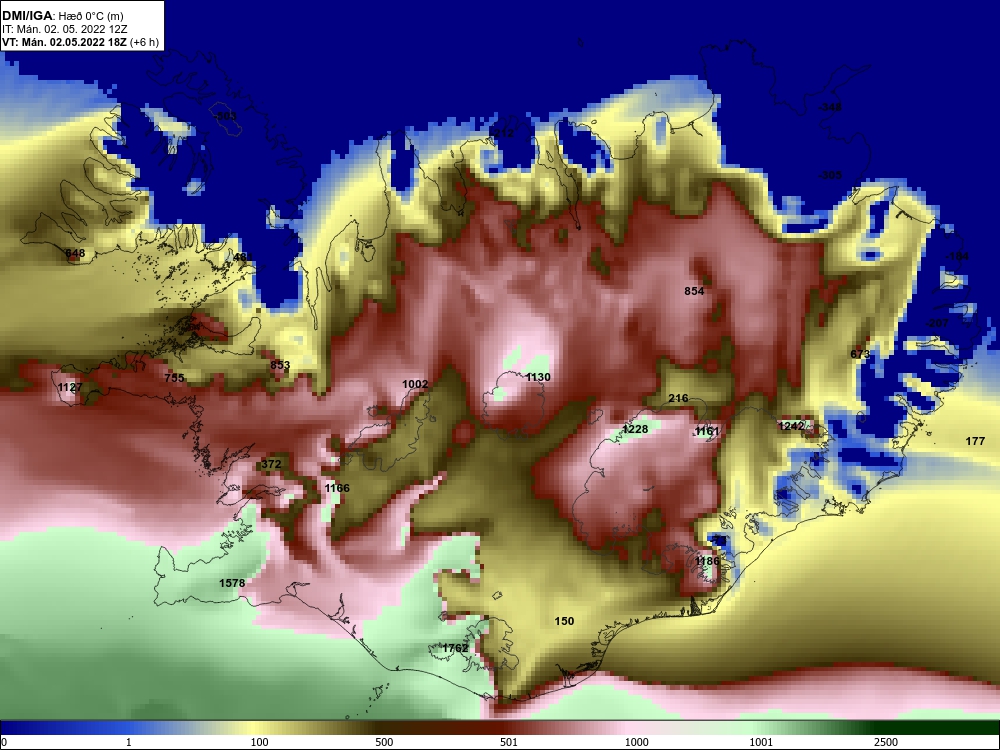
Task: Click the VT Mán. 02.05.2022 18Z line
Action: (80, 43)
